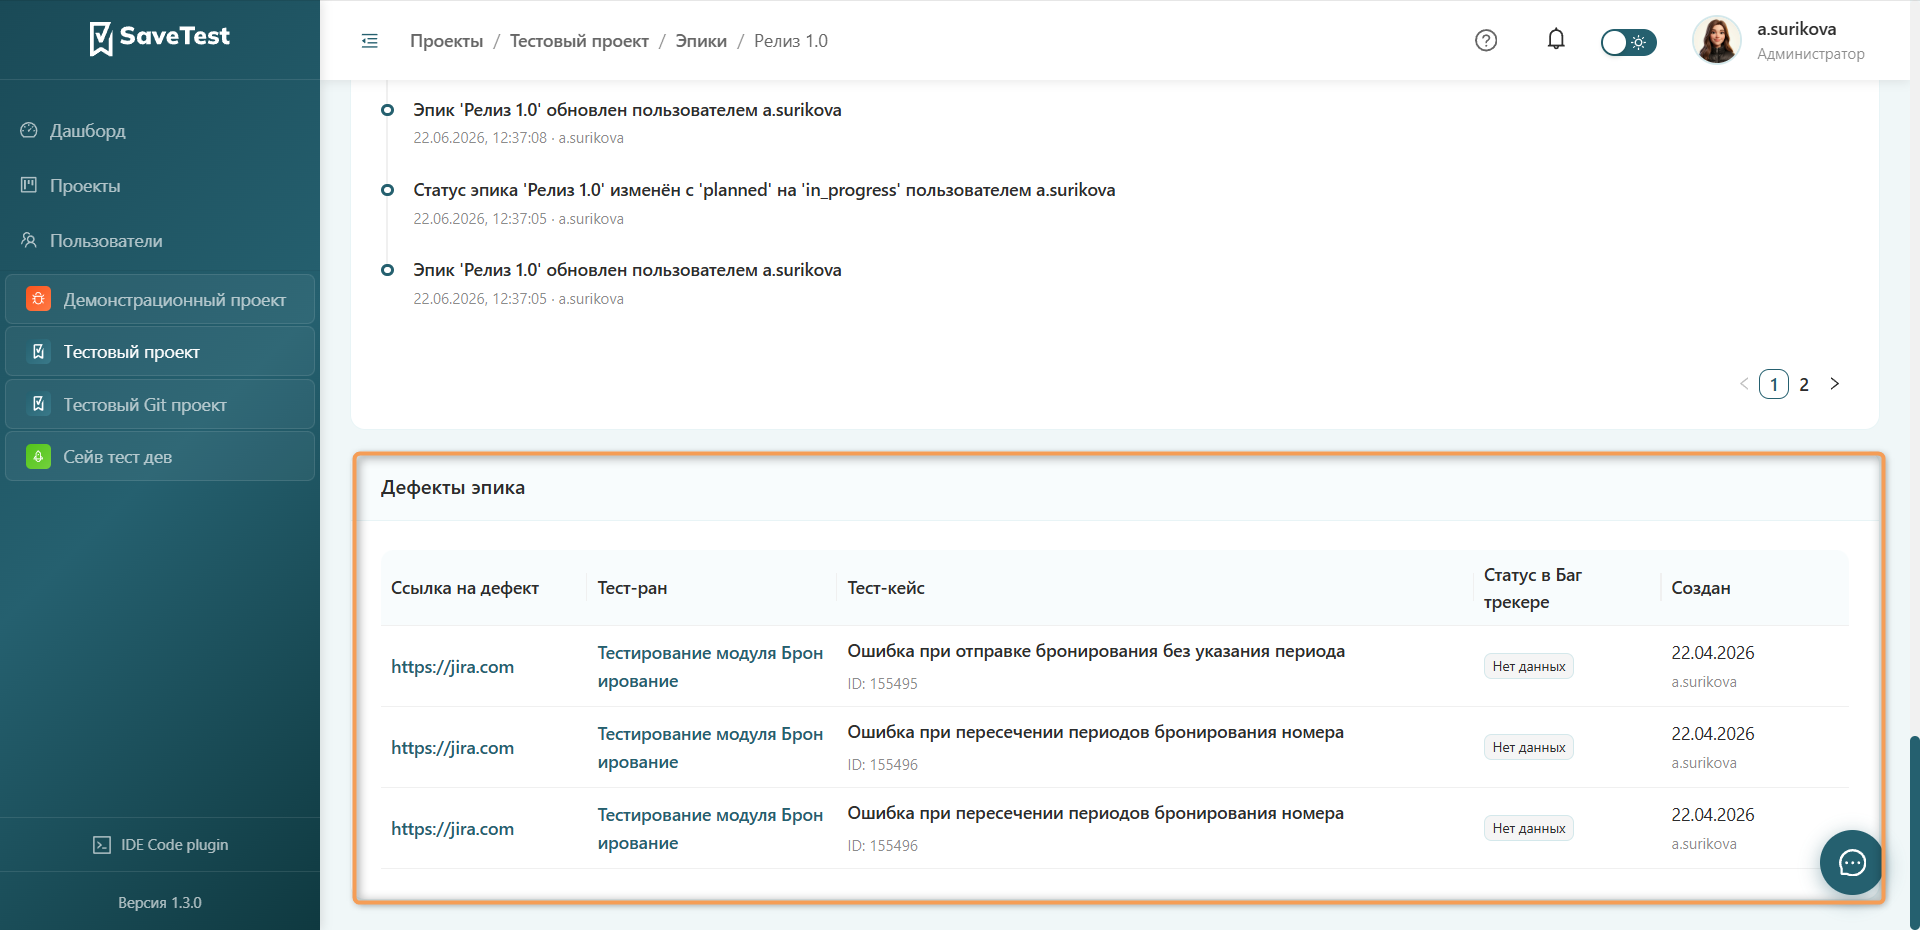Click Нет данных badge for ID 155495
This screenshot has height=930, width=1920.
pyautogui.click(x=1529, y=666)
